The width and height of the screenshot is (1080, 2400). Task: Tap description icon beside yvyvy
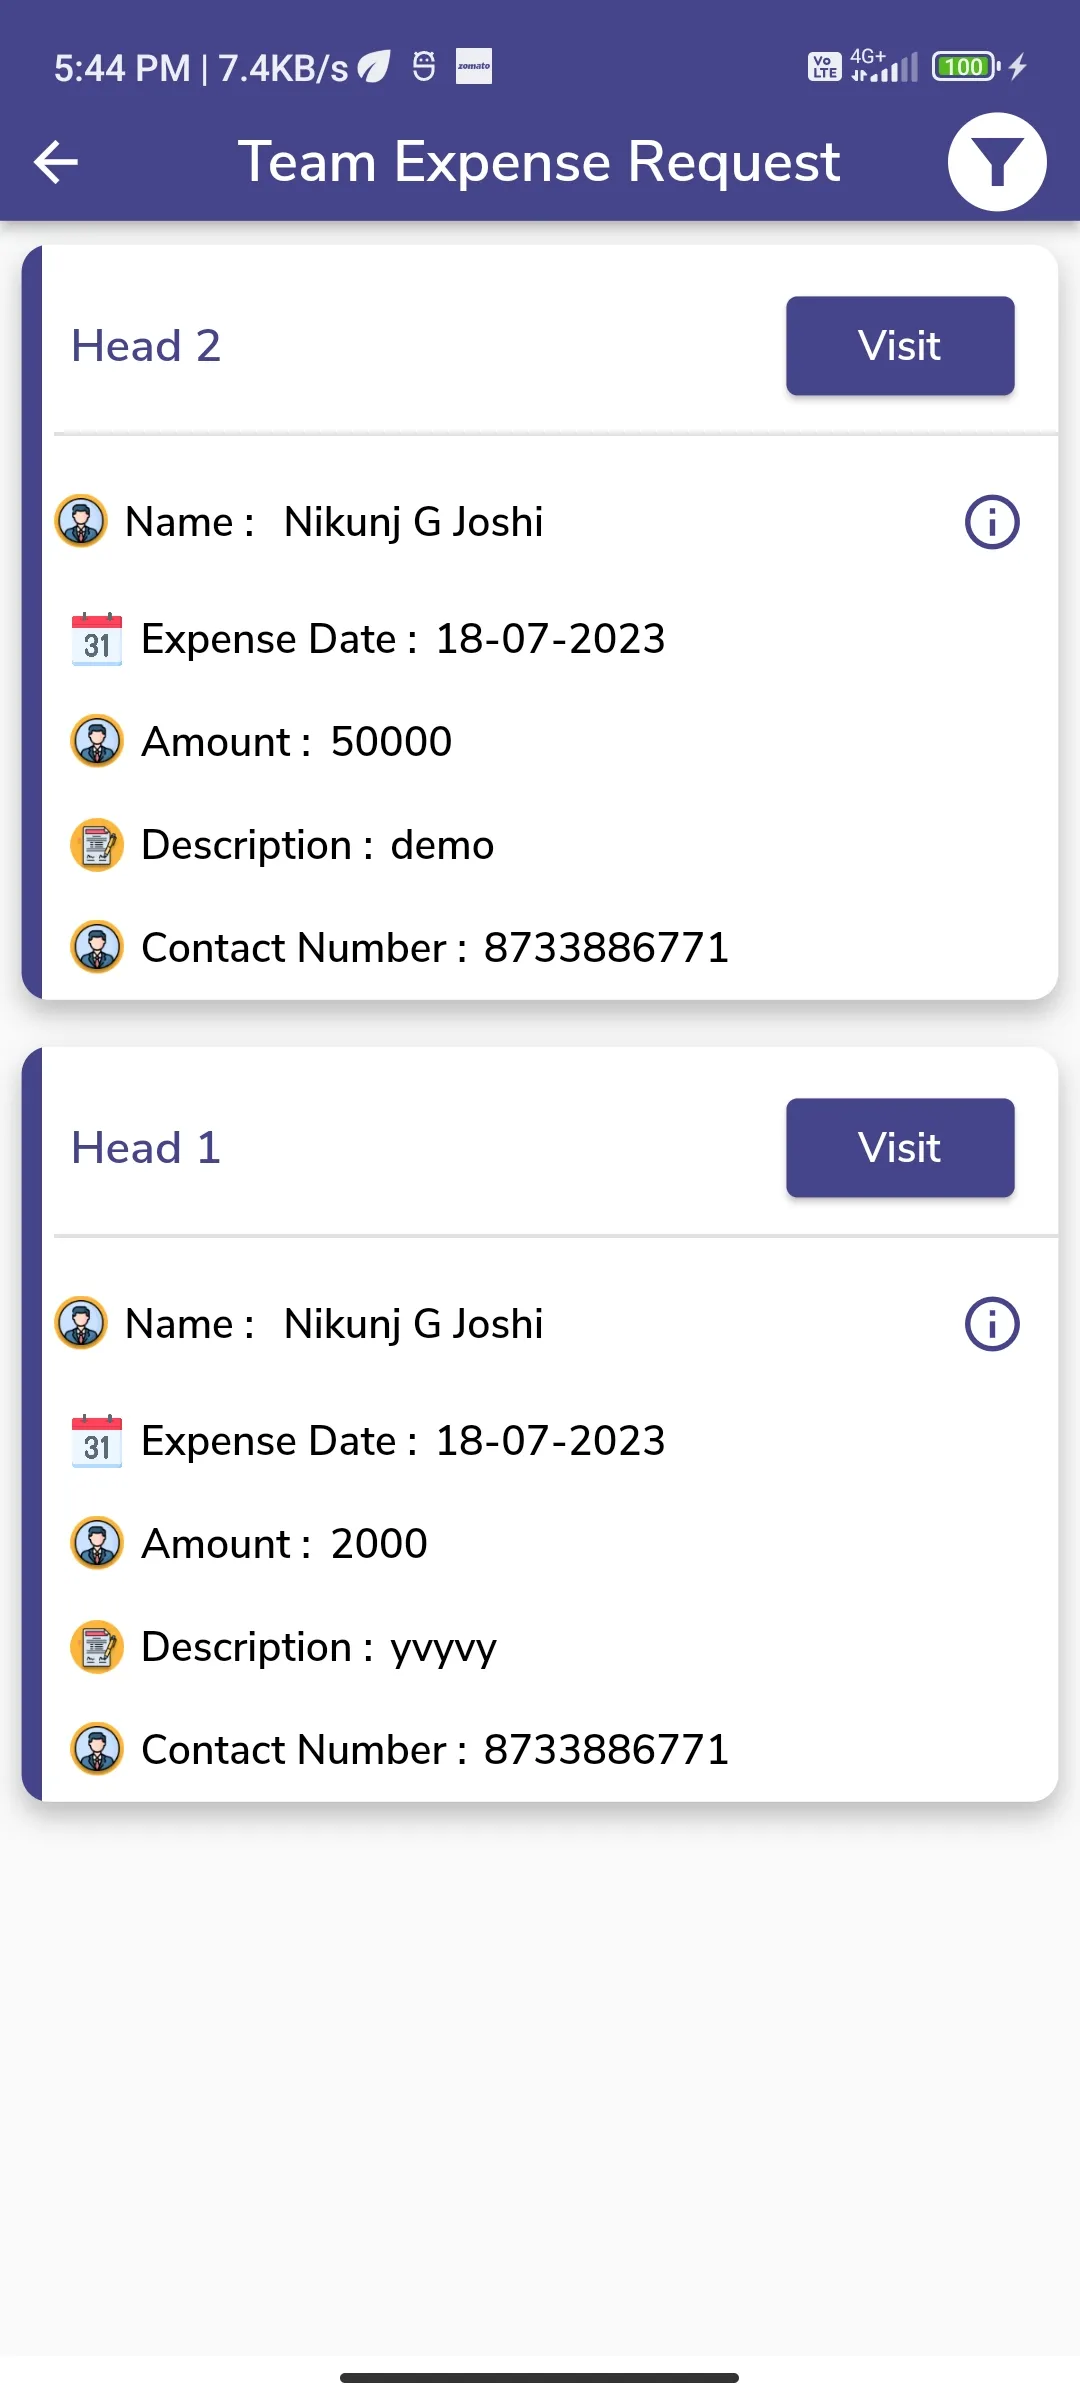(x=97, y=1647)
